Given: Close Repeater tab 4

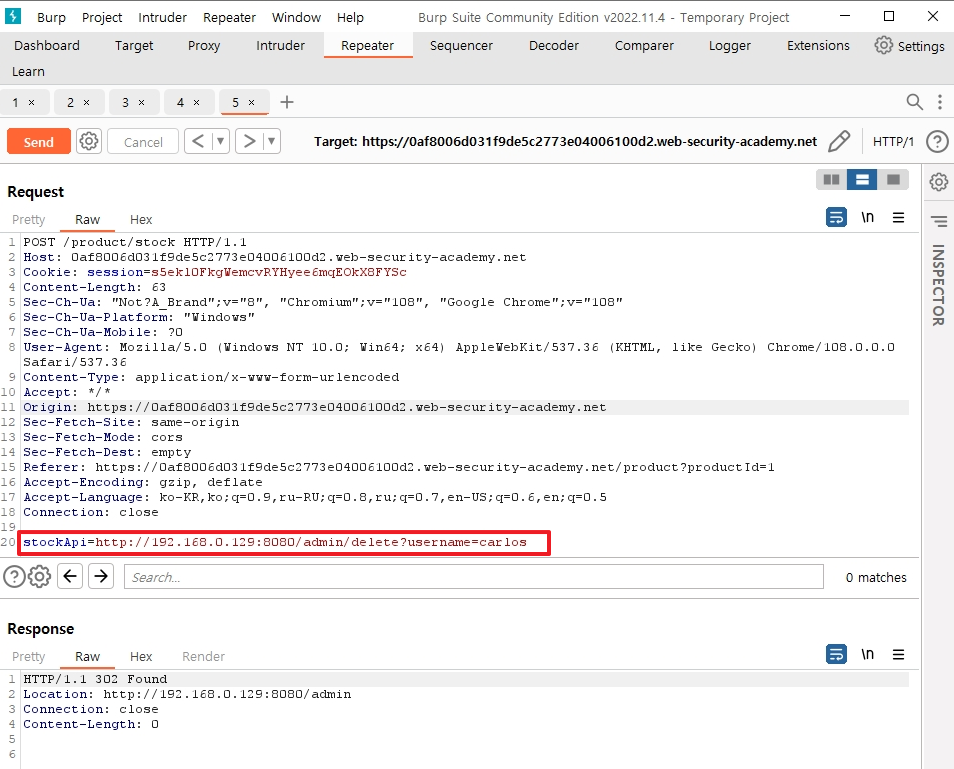Looking at the screenshot, I should click(197, 103).
